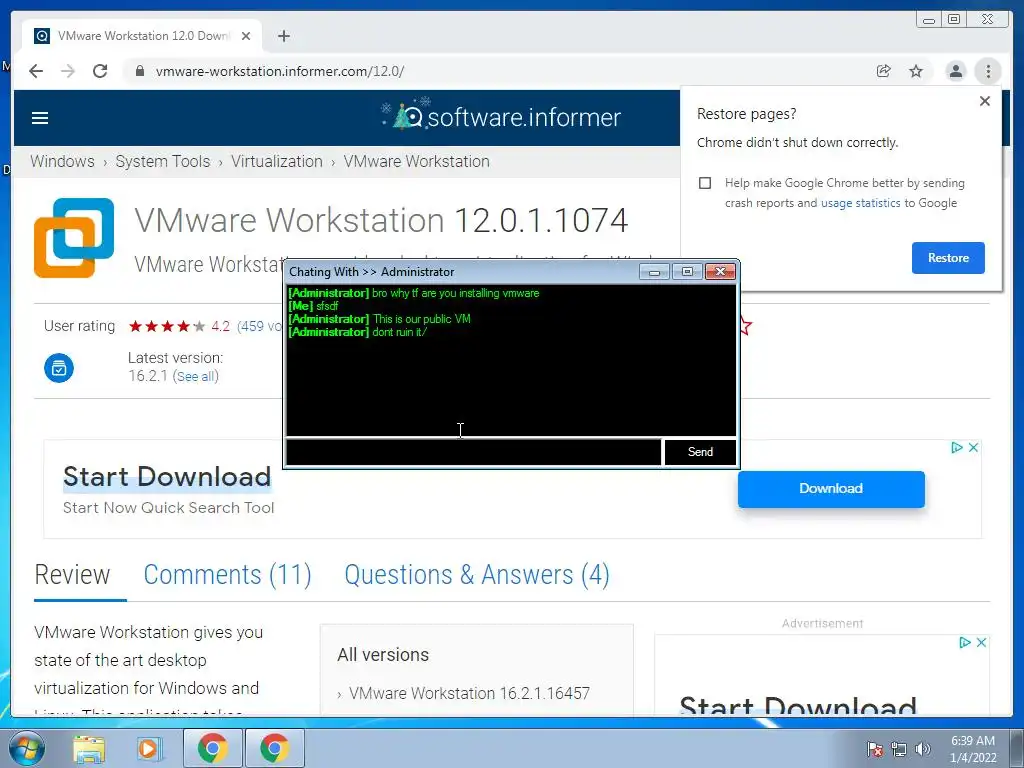The image size is (1024, 768).
Task: Click the sidebar AdChoices icon
Action: [x=965, y=643]
